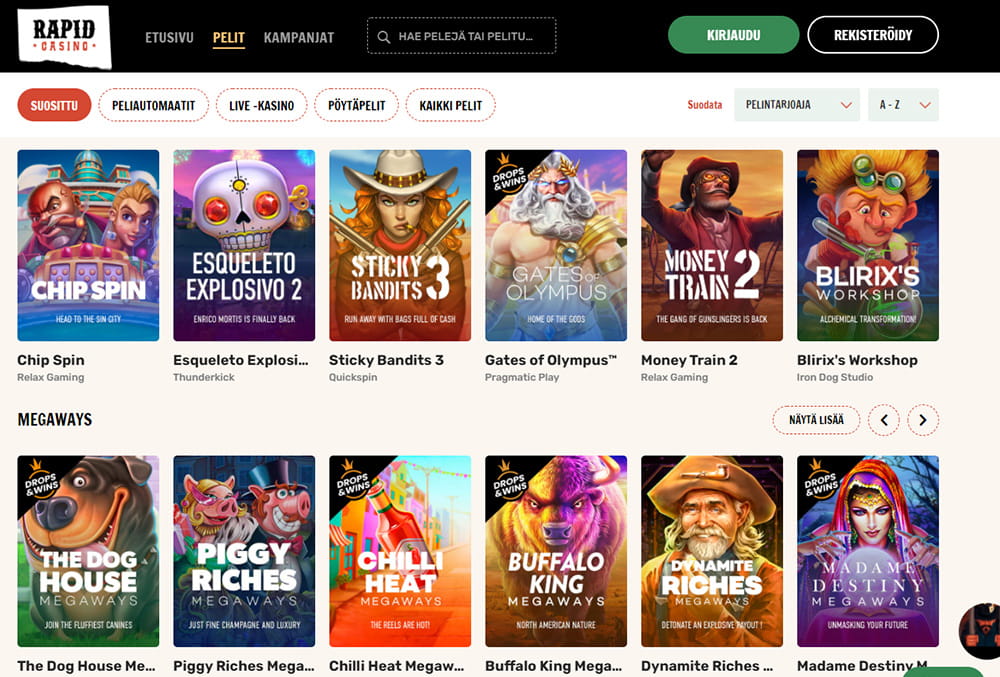Select the Pöytäpelit category tab

(x=357, y=105)
